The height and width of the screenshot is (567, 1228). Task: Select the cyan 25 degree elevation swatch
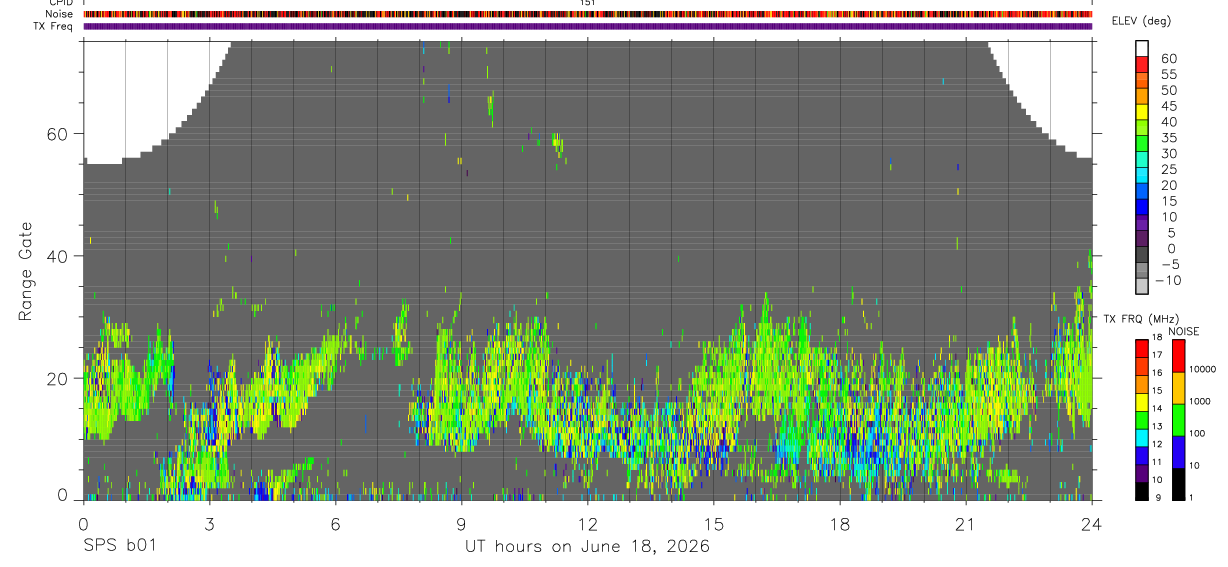tap(1142, 176)
